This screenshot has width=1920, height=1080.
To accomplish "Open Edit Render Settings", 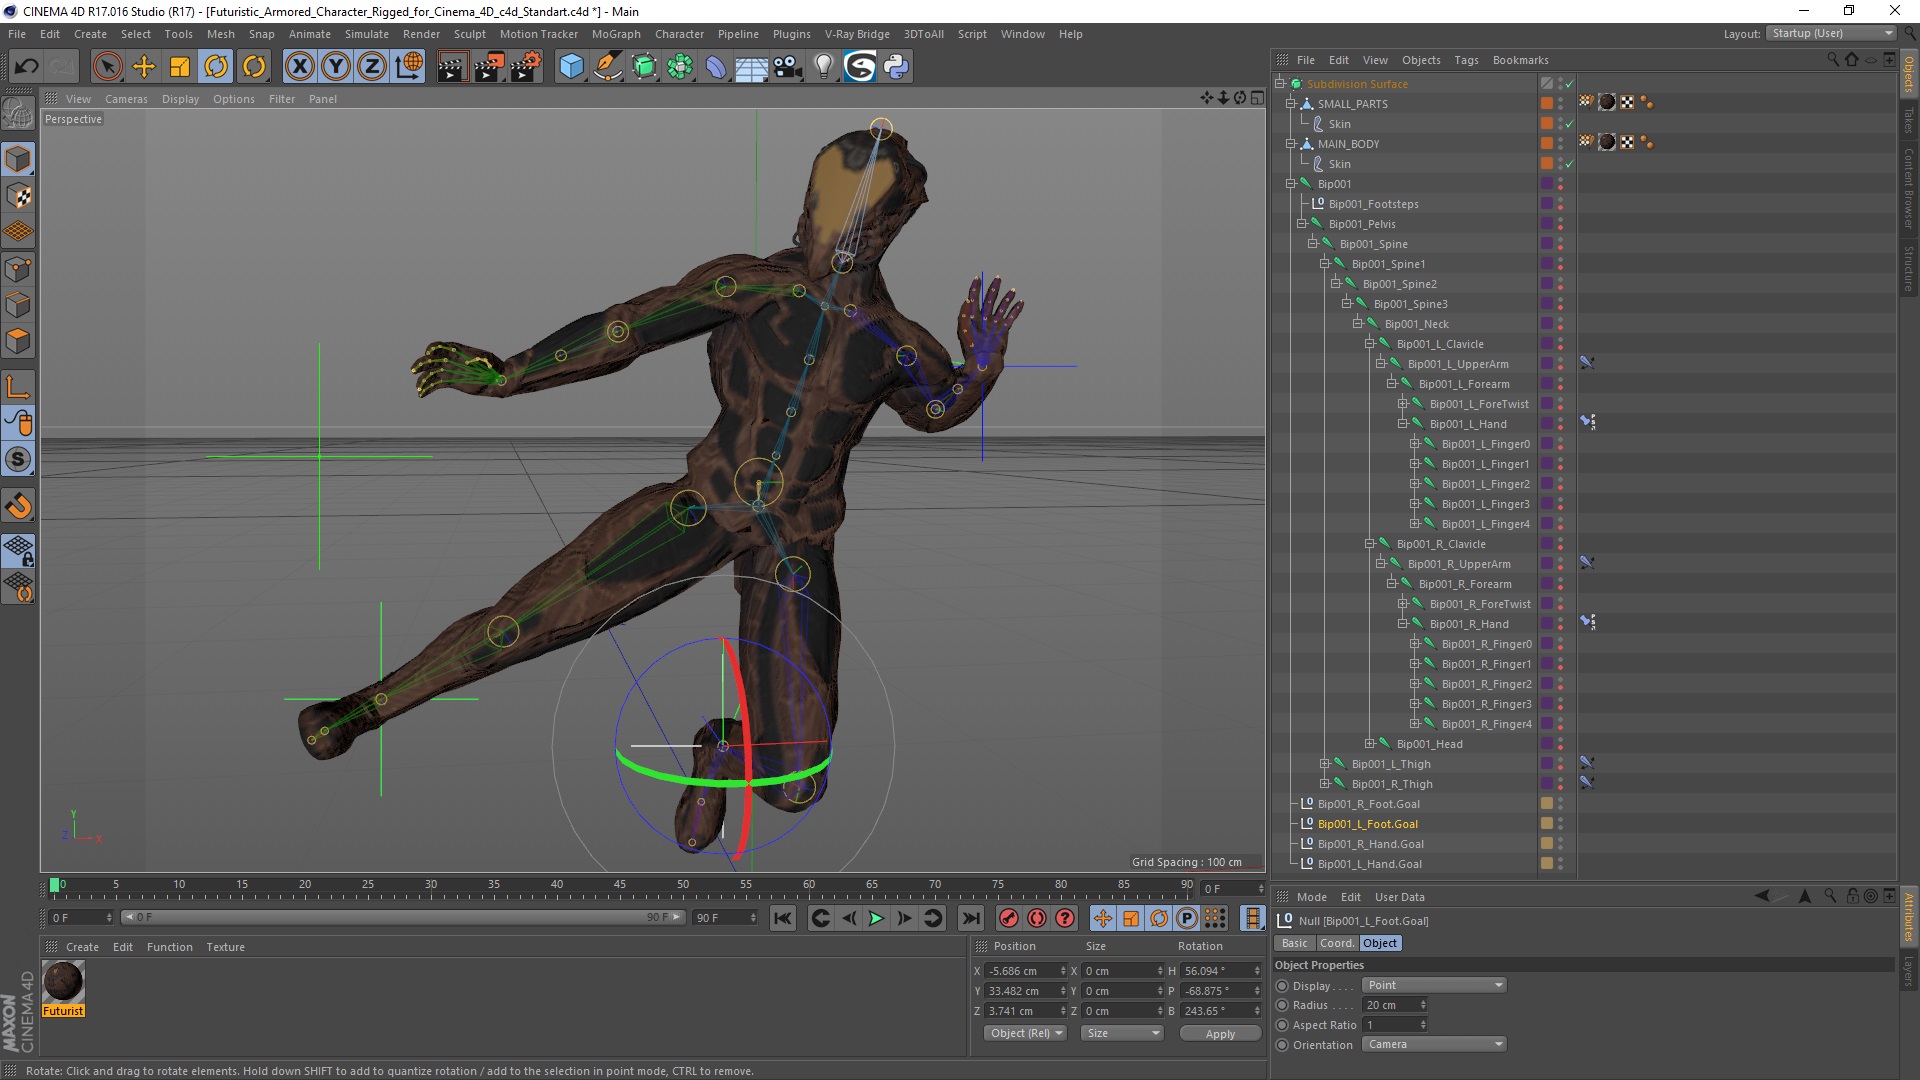I will pyautogui.click(x=526, y=67).
